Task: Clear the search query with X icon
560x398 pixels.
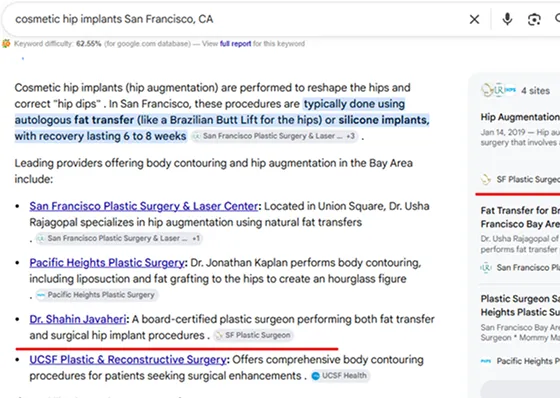Action: (x=474, y=19)
